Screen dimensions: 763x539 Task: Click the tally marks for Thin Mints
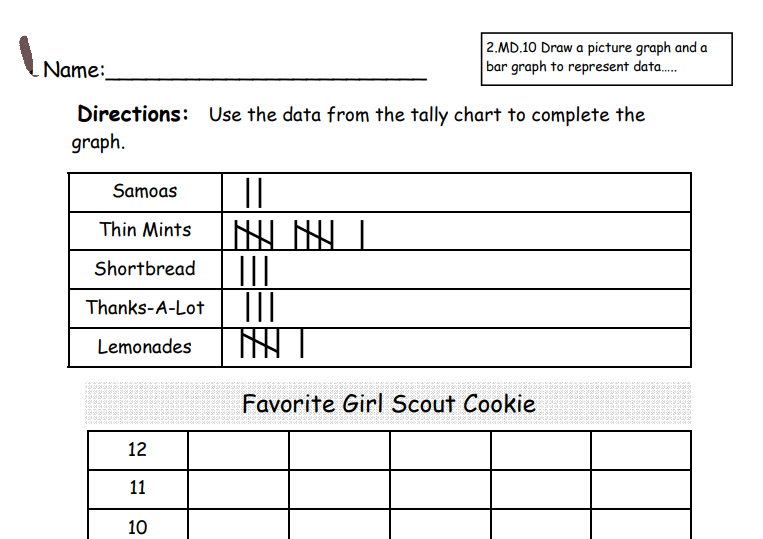pyautogui.click(x=298, y=234)
